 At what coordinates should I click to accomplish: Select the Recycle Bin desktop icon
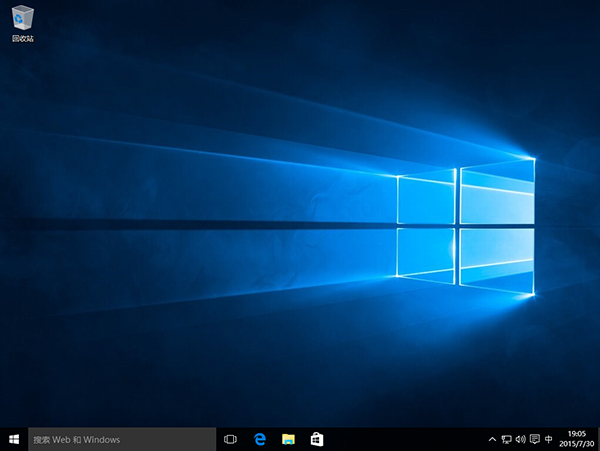pyautogui.click(x=21, y=18)
